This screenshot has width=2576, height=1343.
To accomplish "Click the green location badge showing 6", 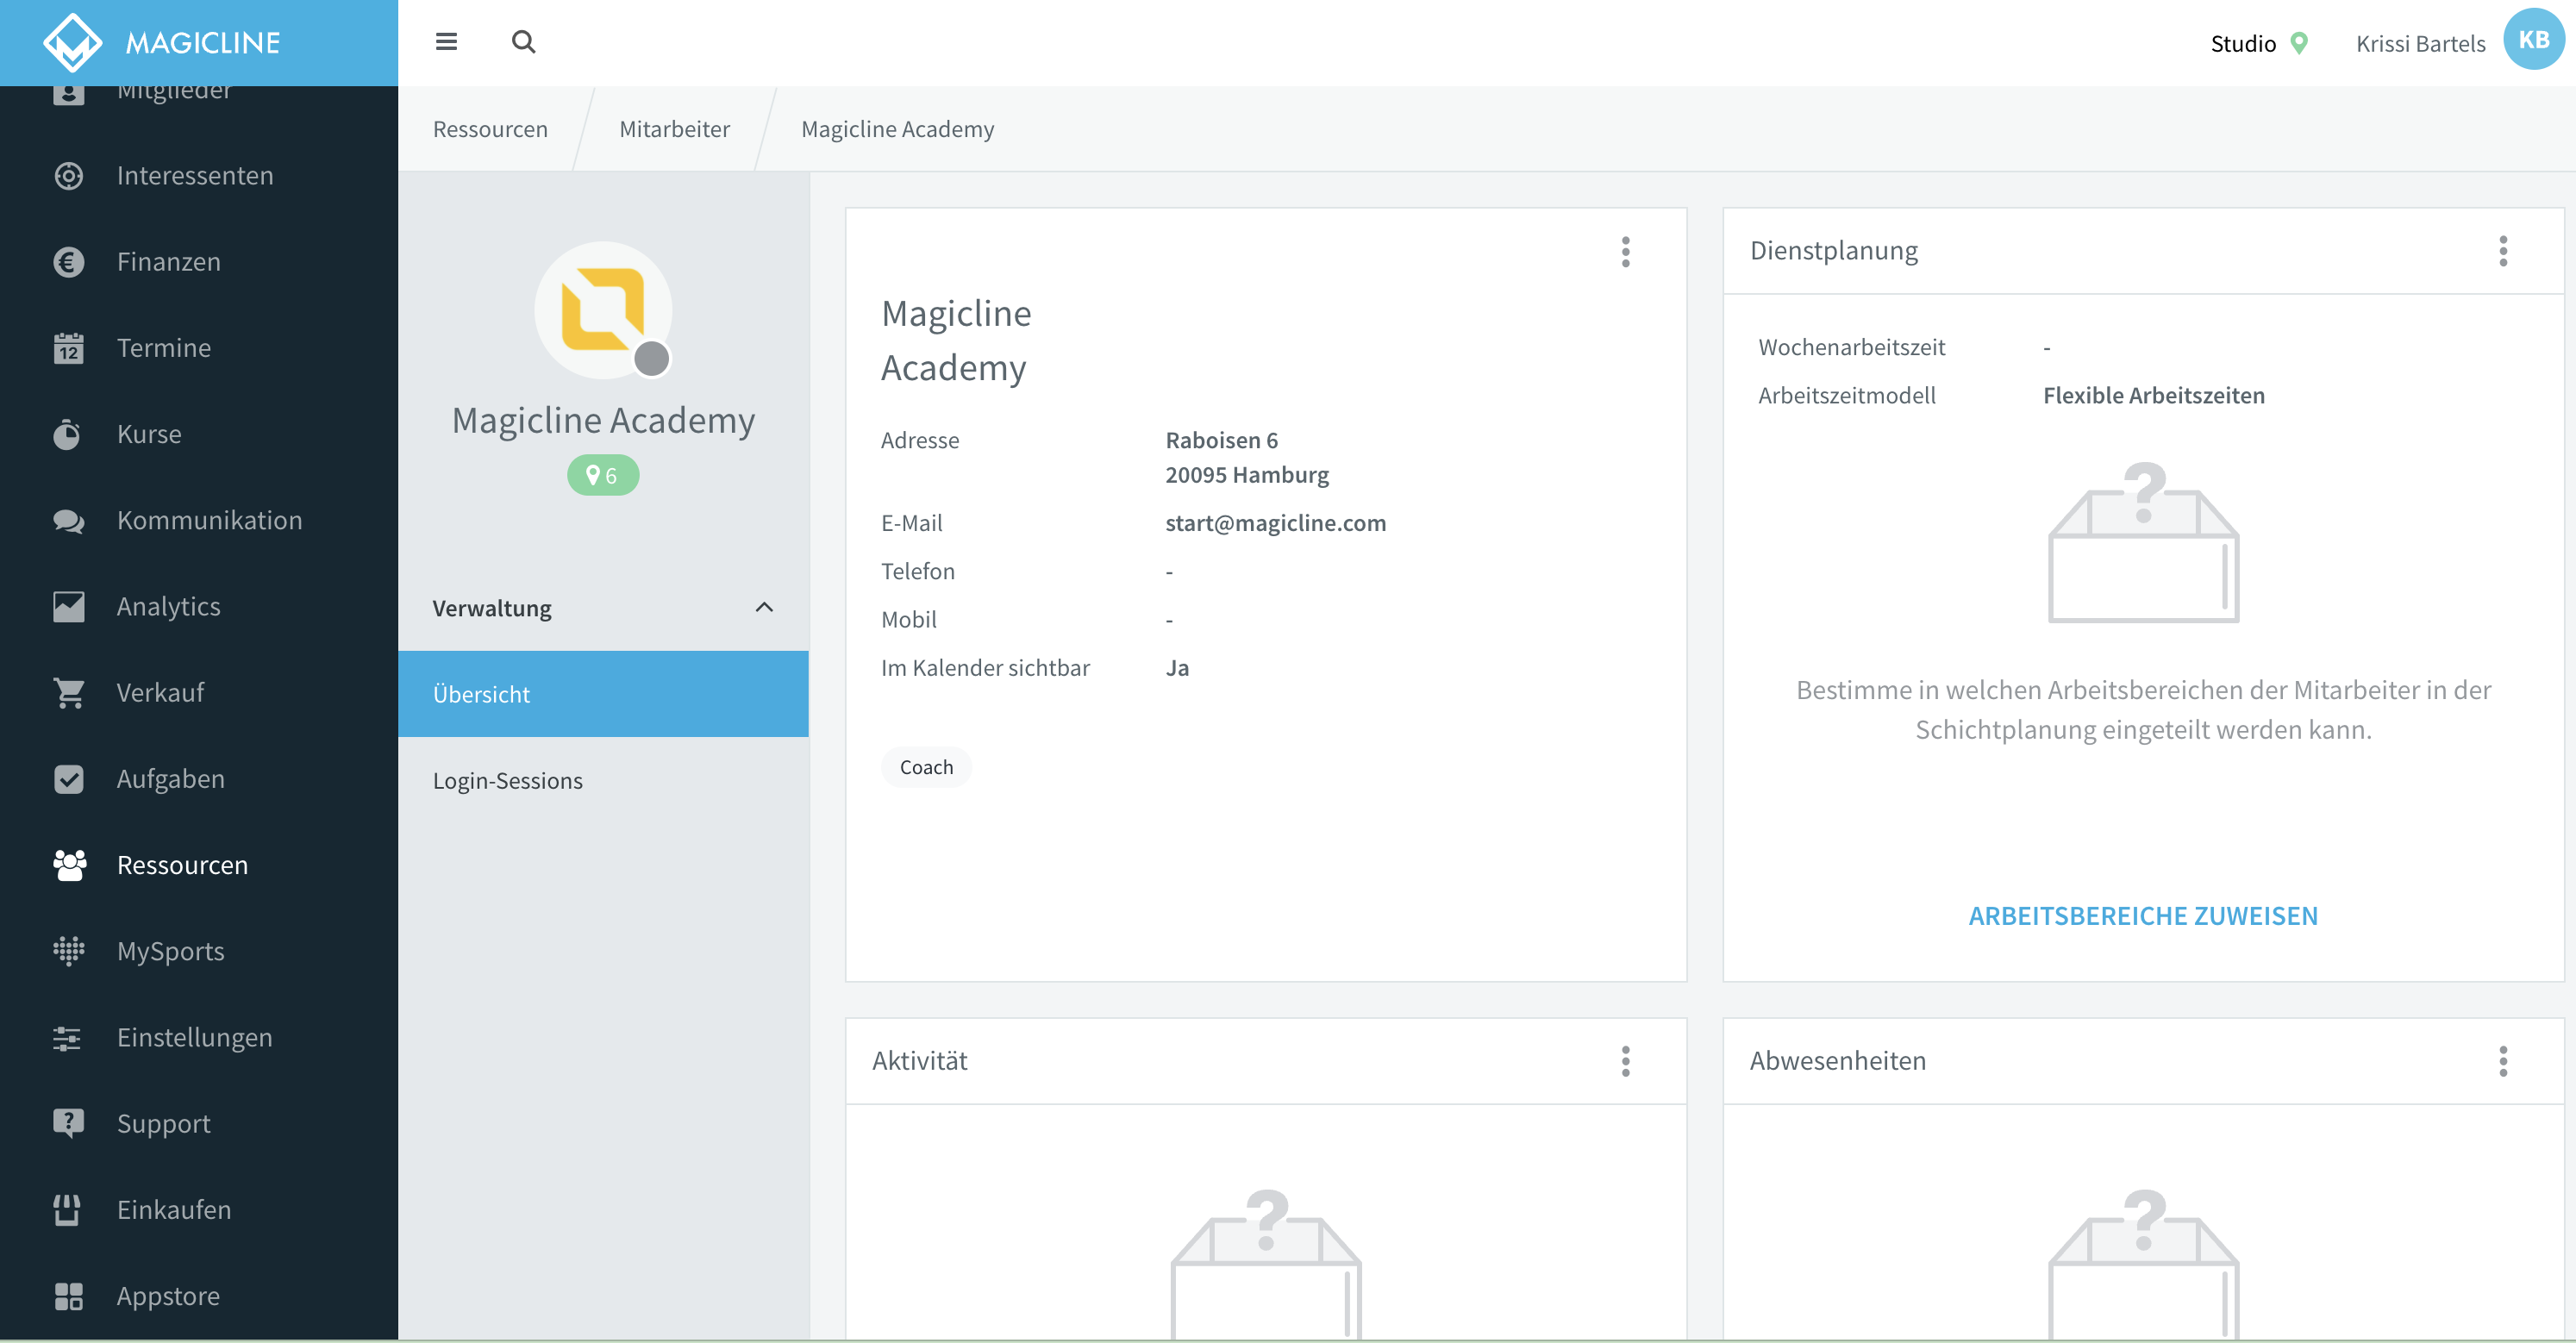I will 603,475.
